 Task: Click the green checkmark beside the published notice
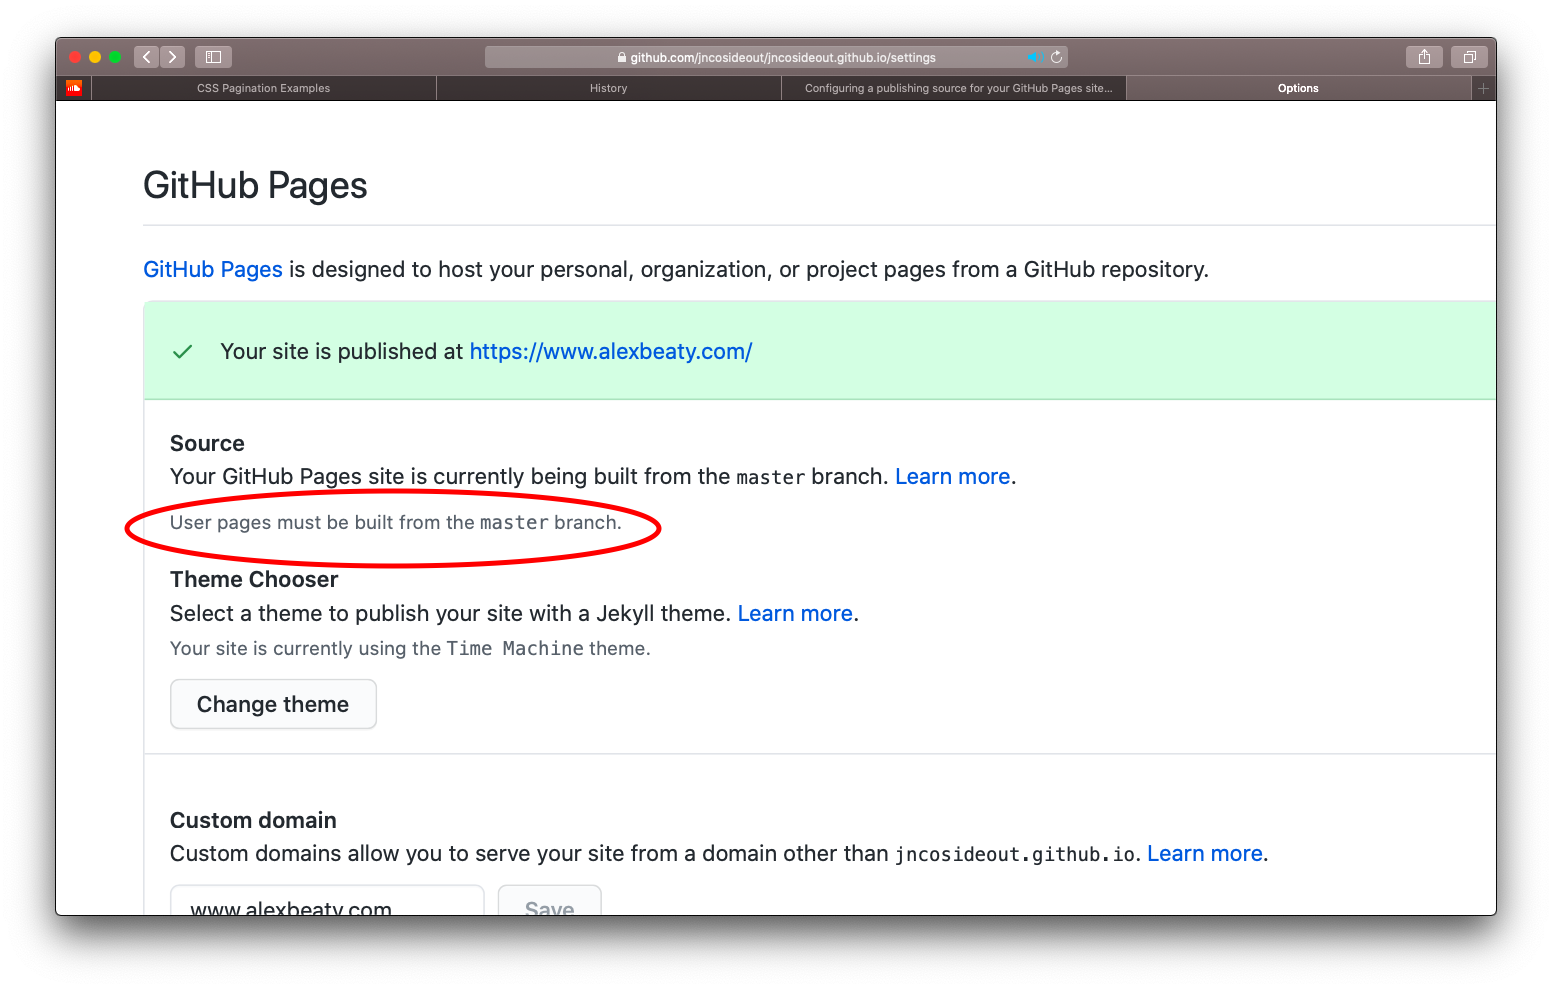(x=183, y=352)
